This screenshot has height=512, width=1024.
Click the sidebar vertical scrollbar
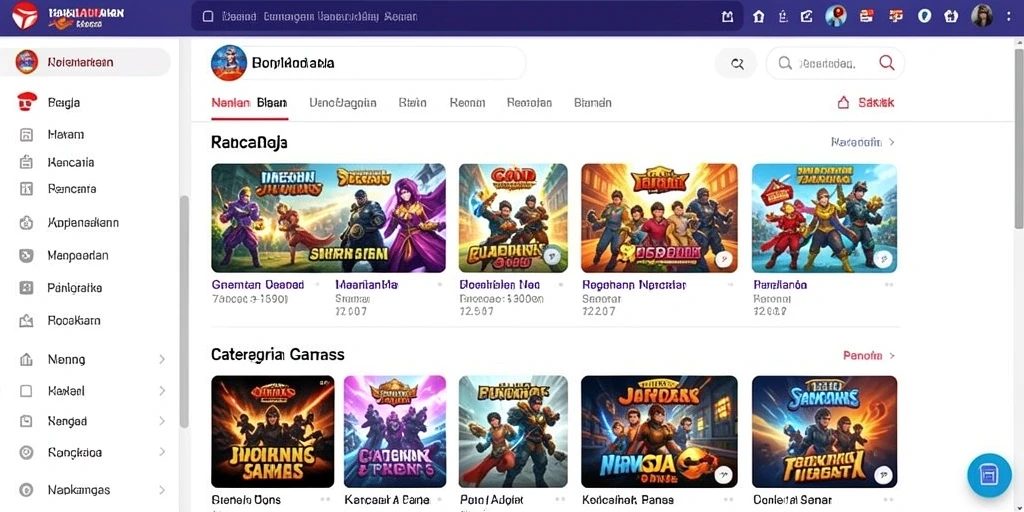(184, 311)
